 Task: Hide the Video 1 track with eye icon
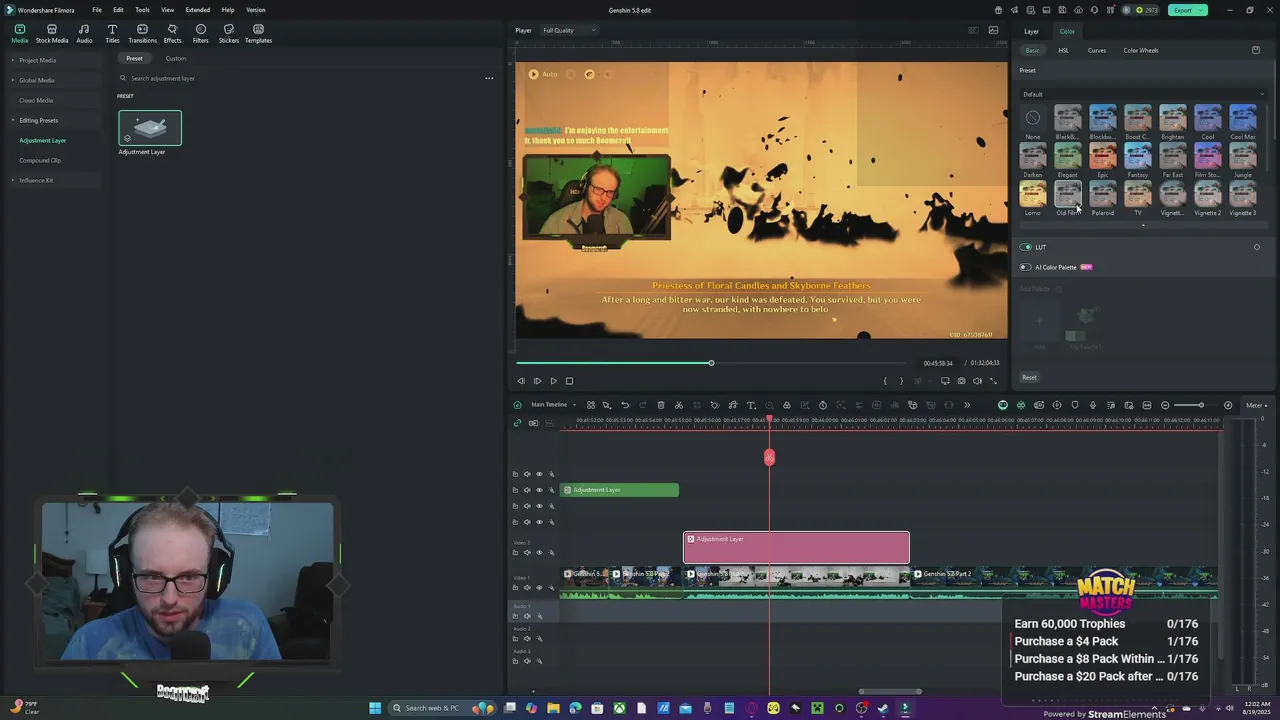tap(539, 588)
